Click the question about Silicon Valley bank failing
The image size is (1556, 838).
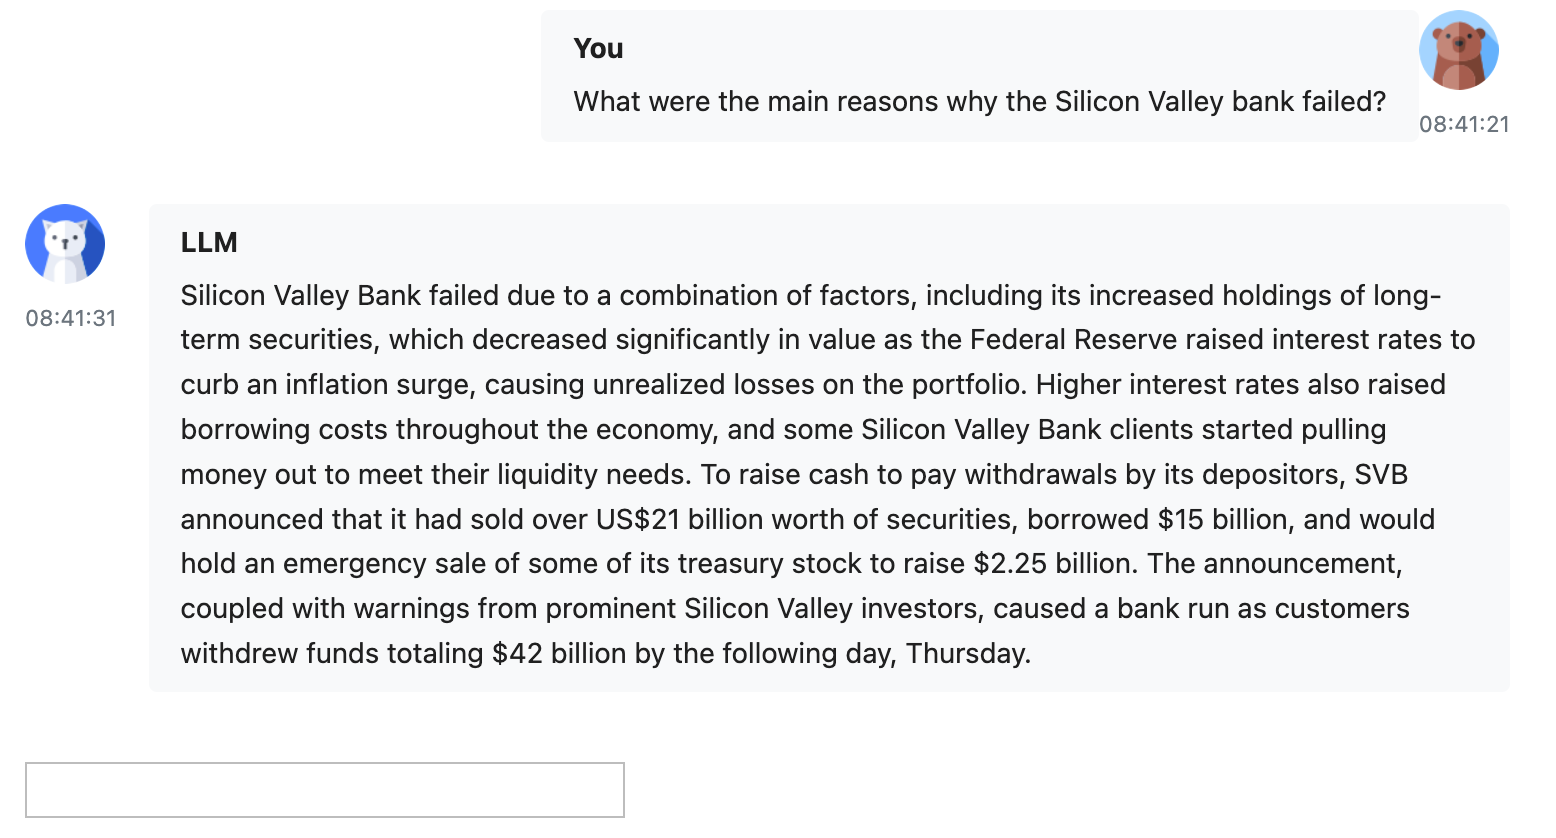[979, 101]
